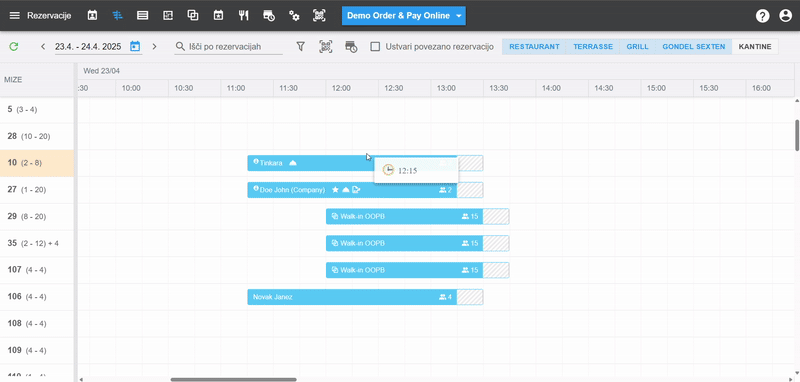The image size is (800, 382).
Task: Open Walk-in OOPB reservation on table 35
Action: point(405,243)
